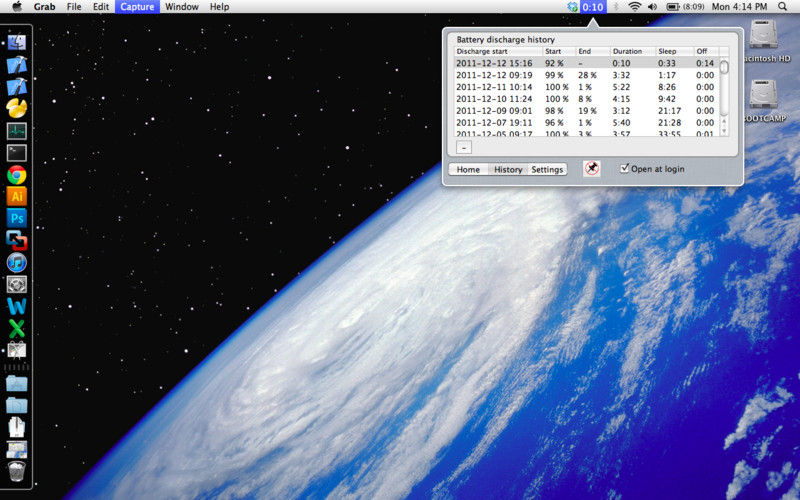This screenshot has height=500, width=800.
Task: Launch Google Chrome from the dock
Action: 17,174
